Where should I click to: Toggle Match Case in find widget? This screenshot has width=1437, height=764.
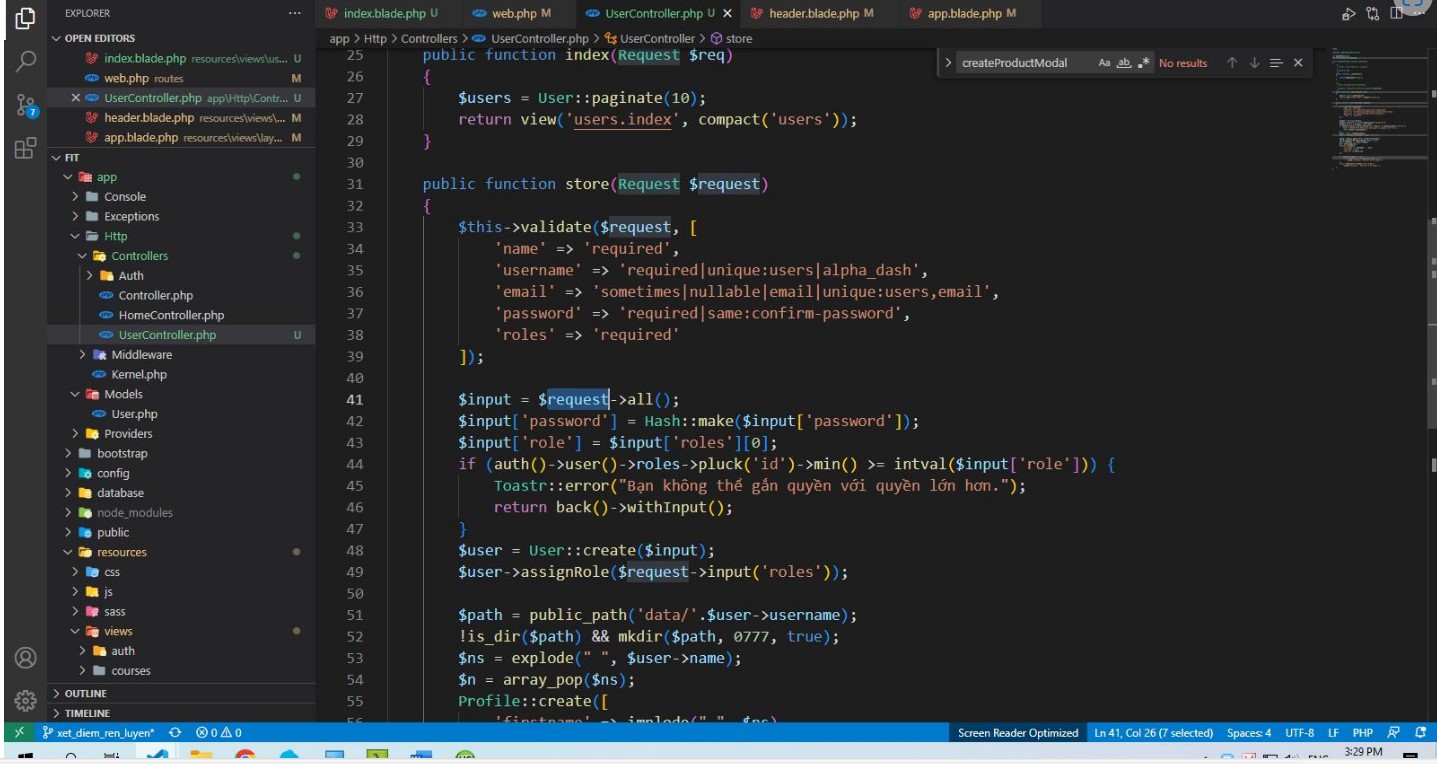pos(1104,63)
